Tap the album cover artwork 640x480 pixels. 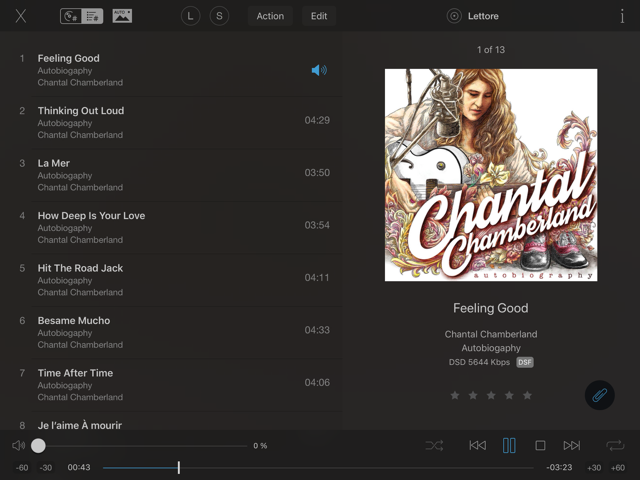click(490, 174)
